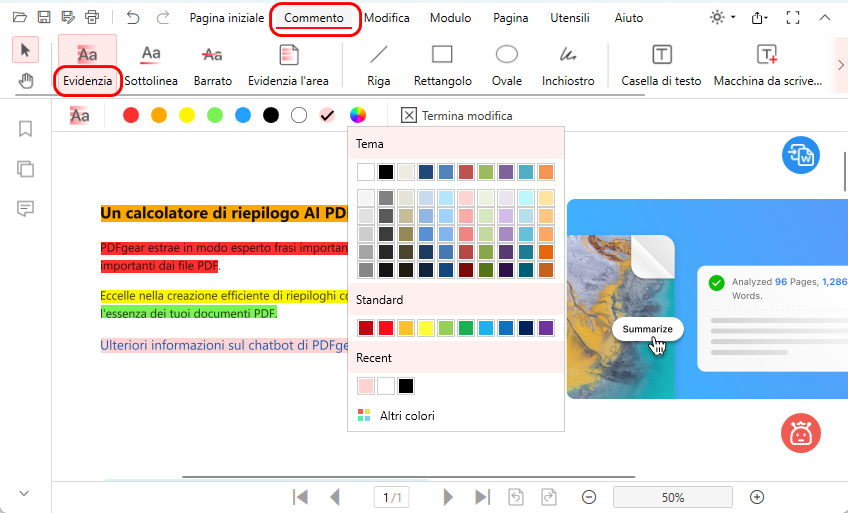Viewport: 848px width, 513px height.
Task: Choose the Sottolinea underline tool
Action: 151,66
